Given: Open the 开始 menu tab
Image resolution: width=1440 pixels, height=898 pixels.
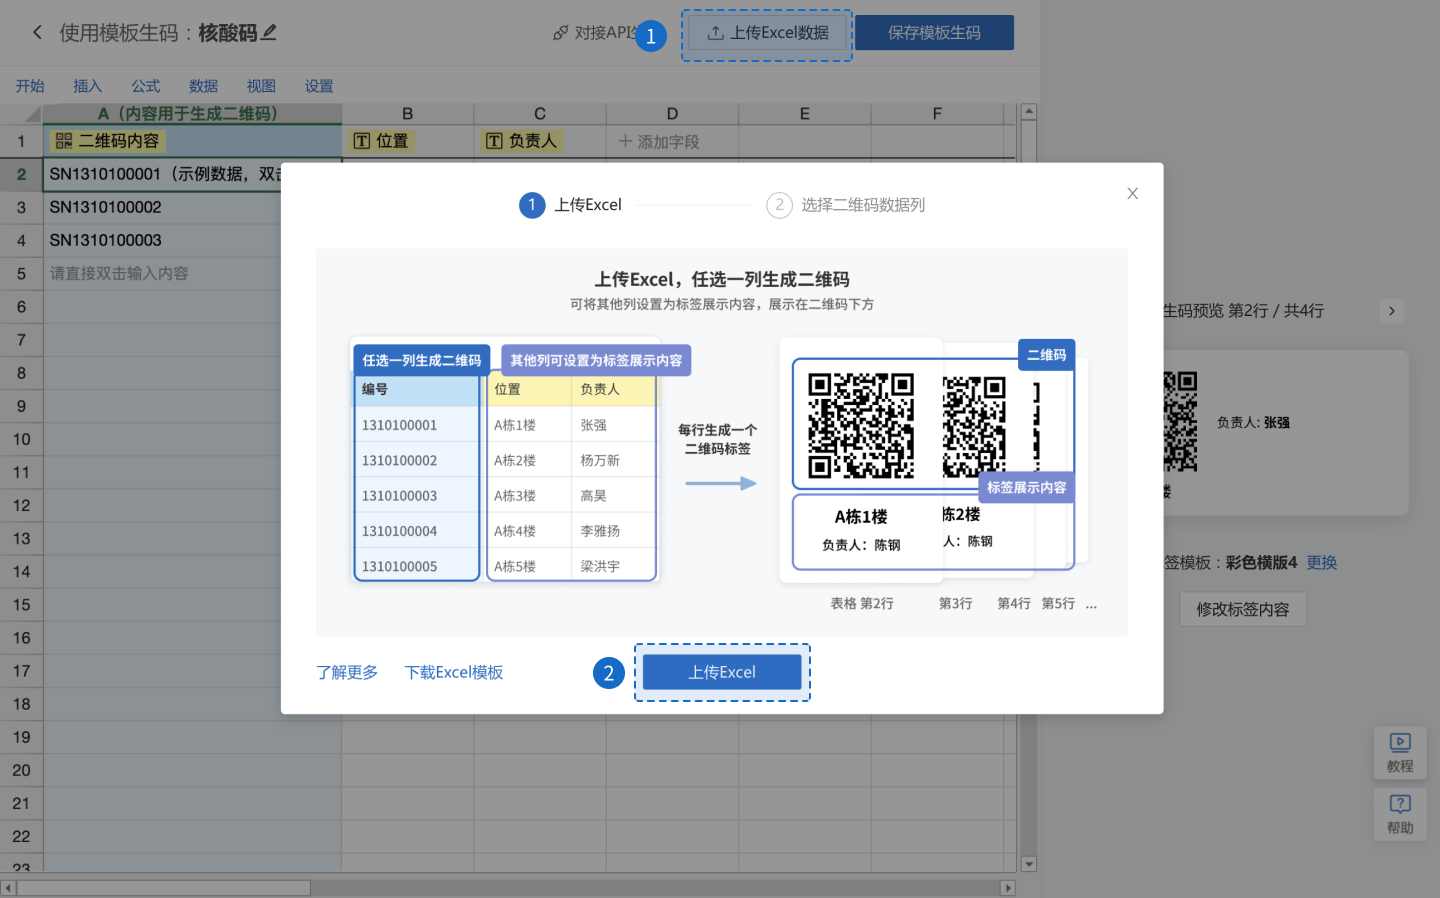Looking at the screenshot, I should click(x=30, y=86).
